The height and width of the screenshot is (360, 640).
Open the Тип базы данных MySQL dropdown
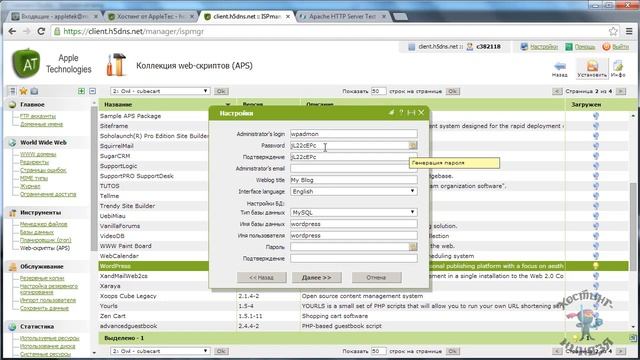click(x=354, y=212)
